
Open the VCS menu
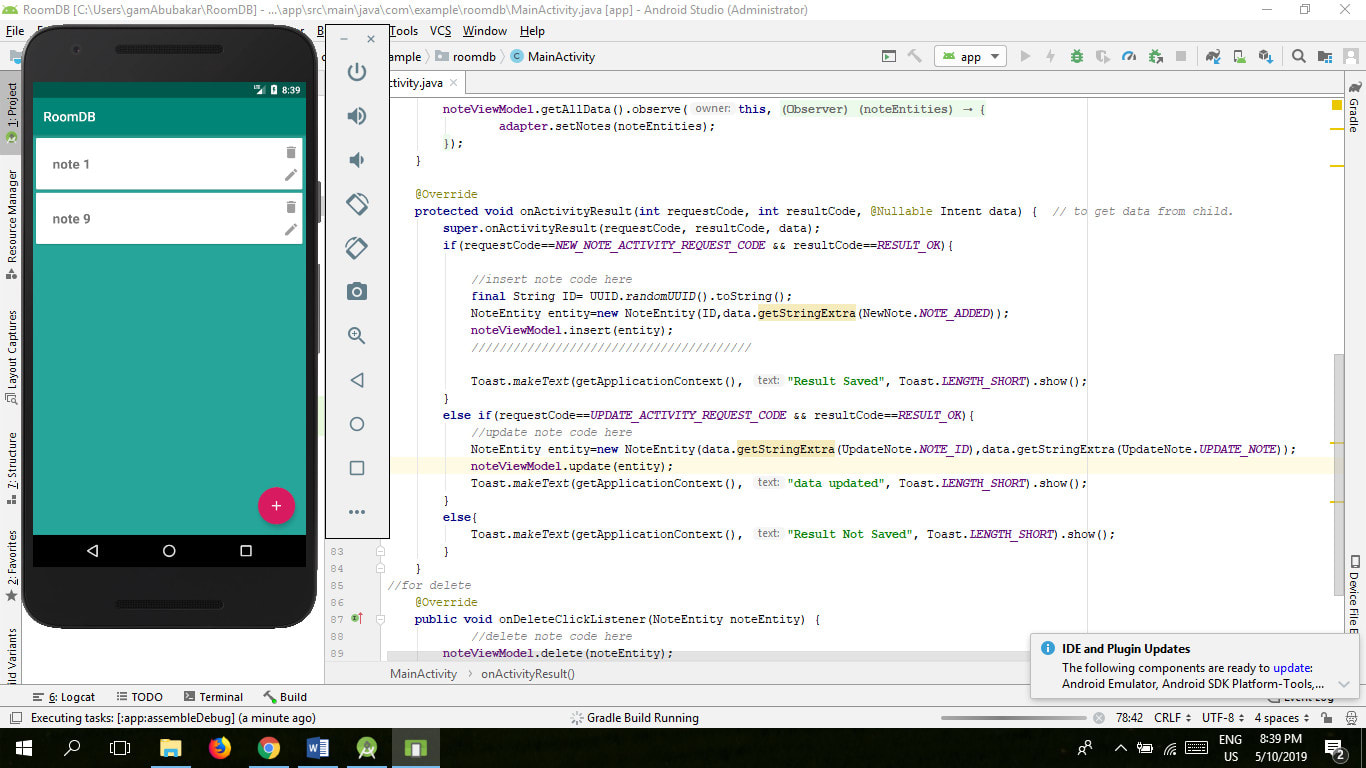[x=441, y=31]
